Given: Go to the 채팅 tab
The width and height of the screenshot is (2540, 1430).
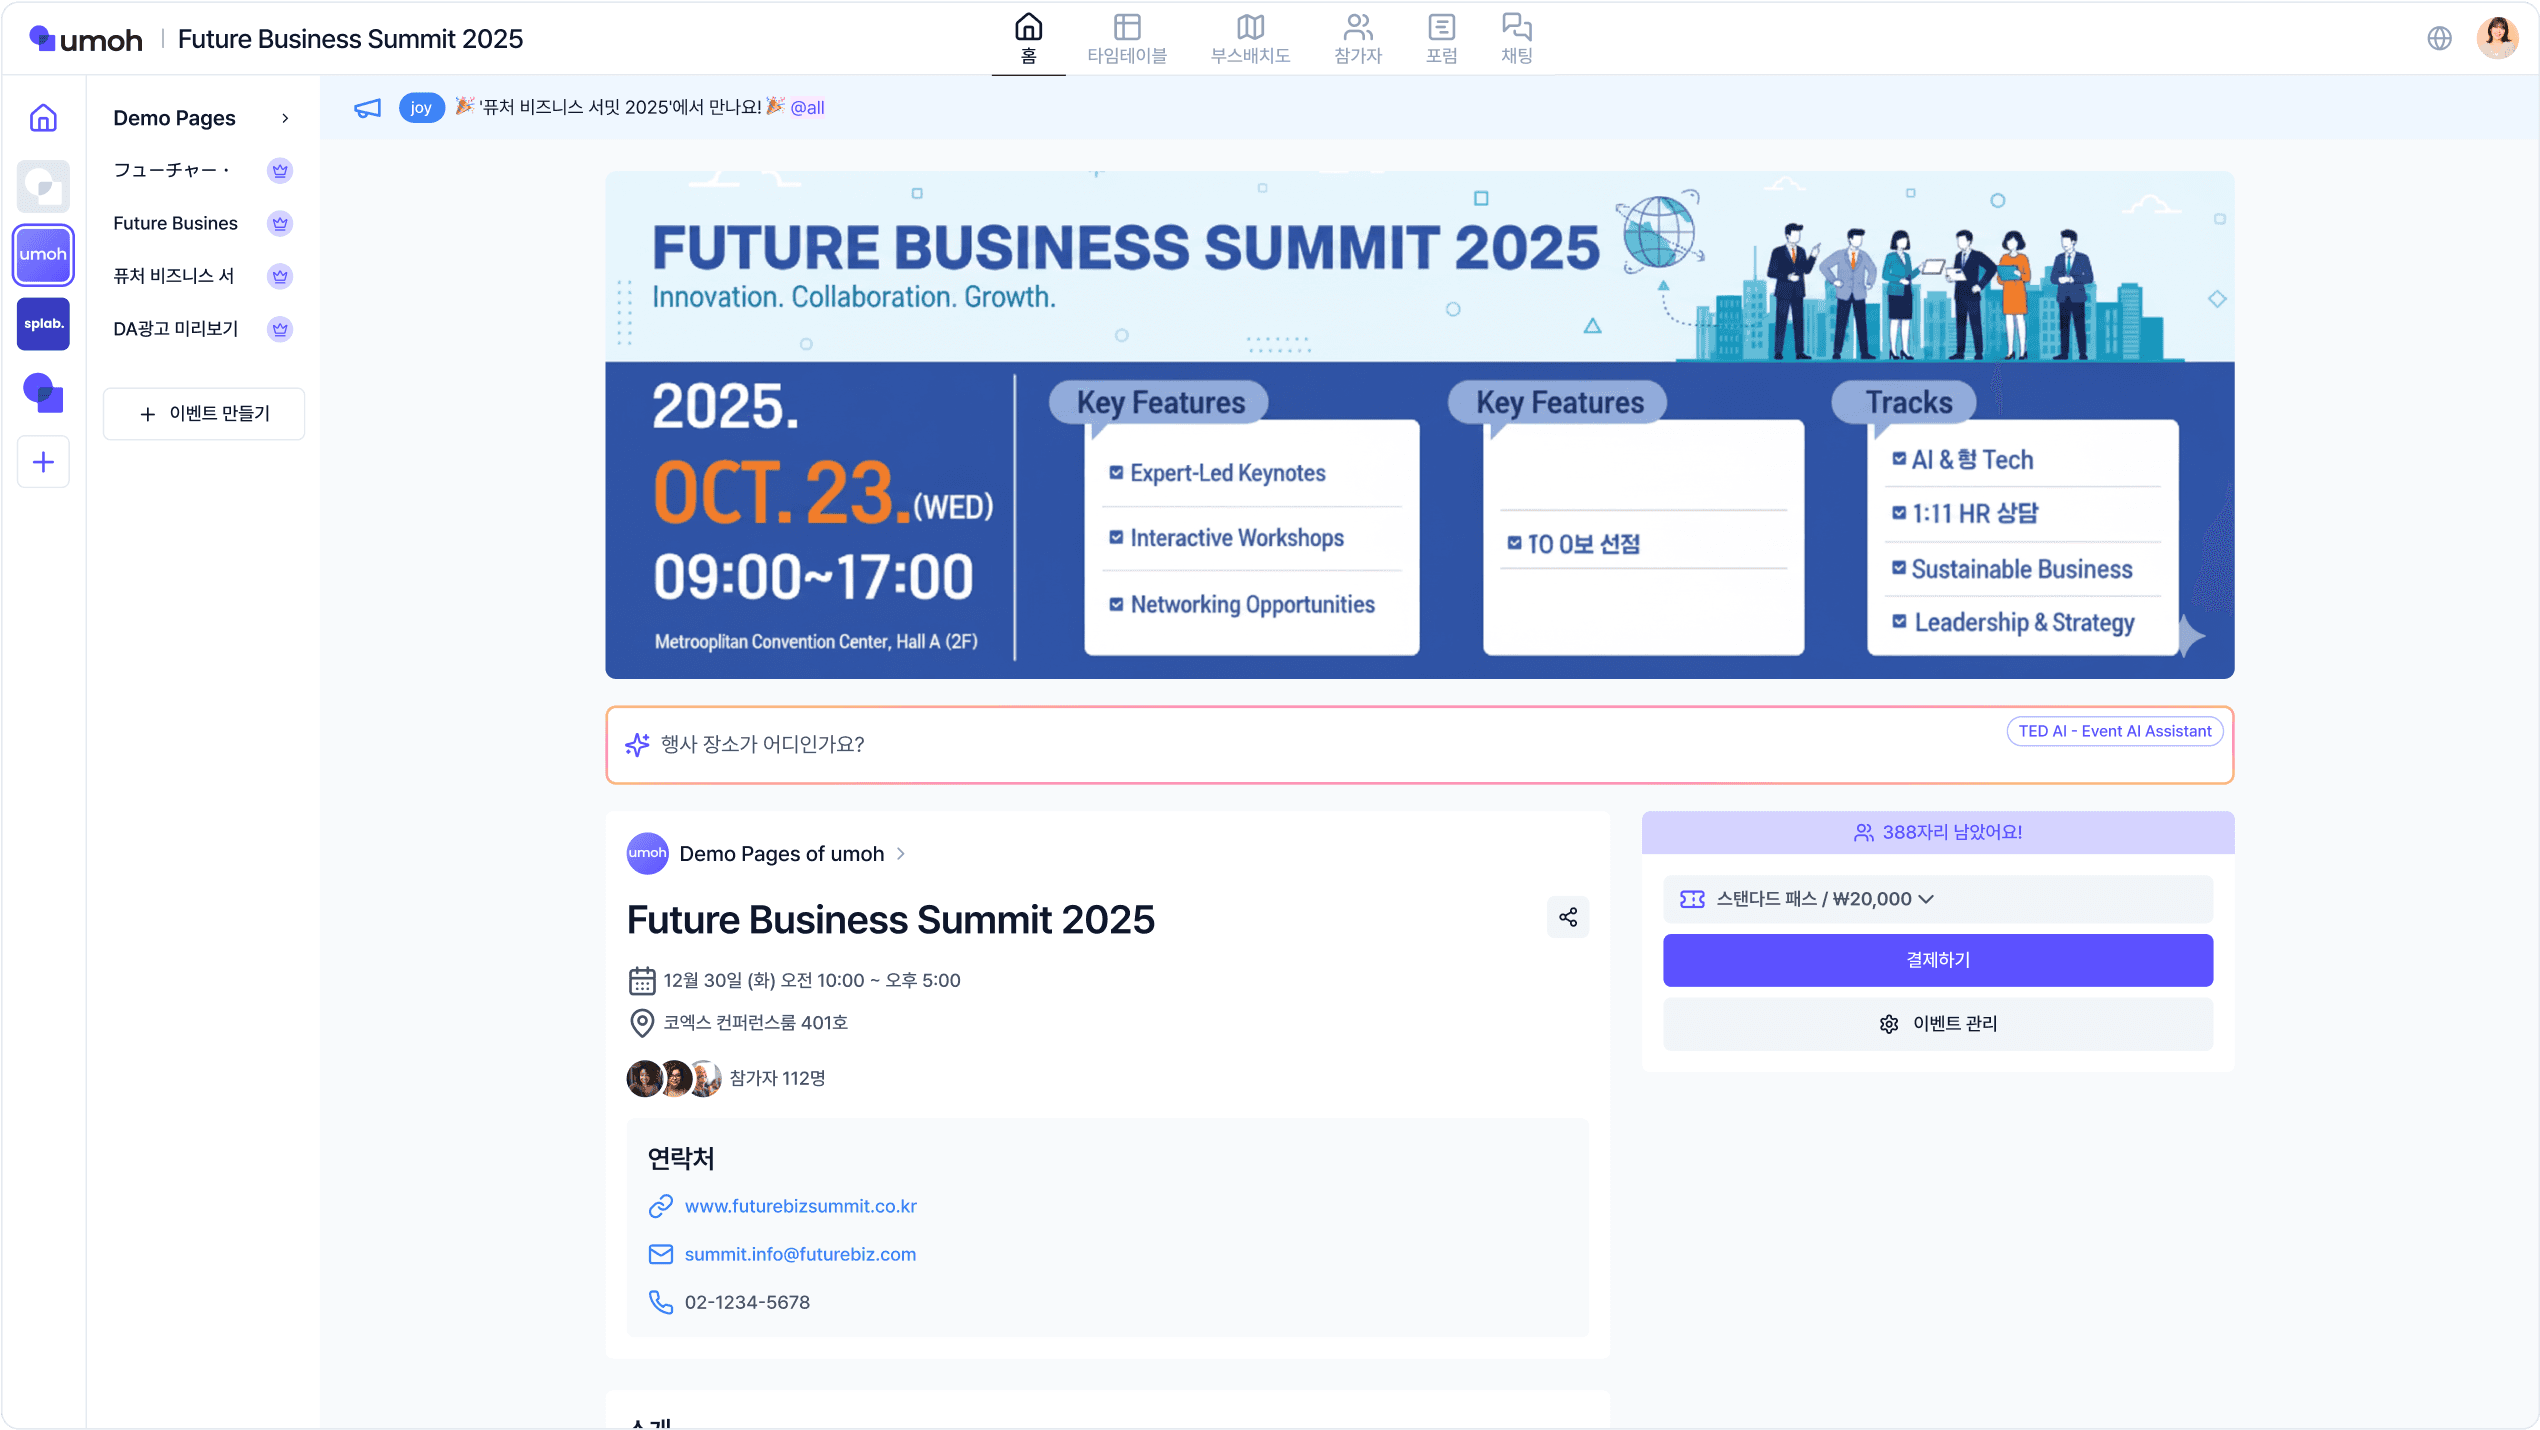Looking at the screenshot, I should click(1516, 39).
